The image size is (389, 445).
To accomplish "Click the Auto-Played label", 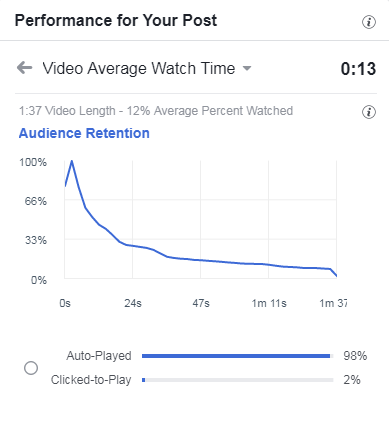I will click(99, 356).
